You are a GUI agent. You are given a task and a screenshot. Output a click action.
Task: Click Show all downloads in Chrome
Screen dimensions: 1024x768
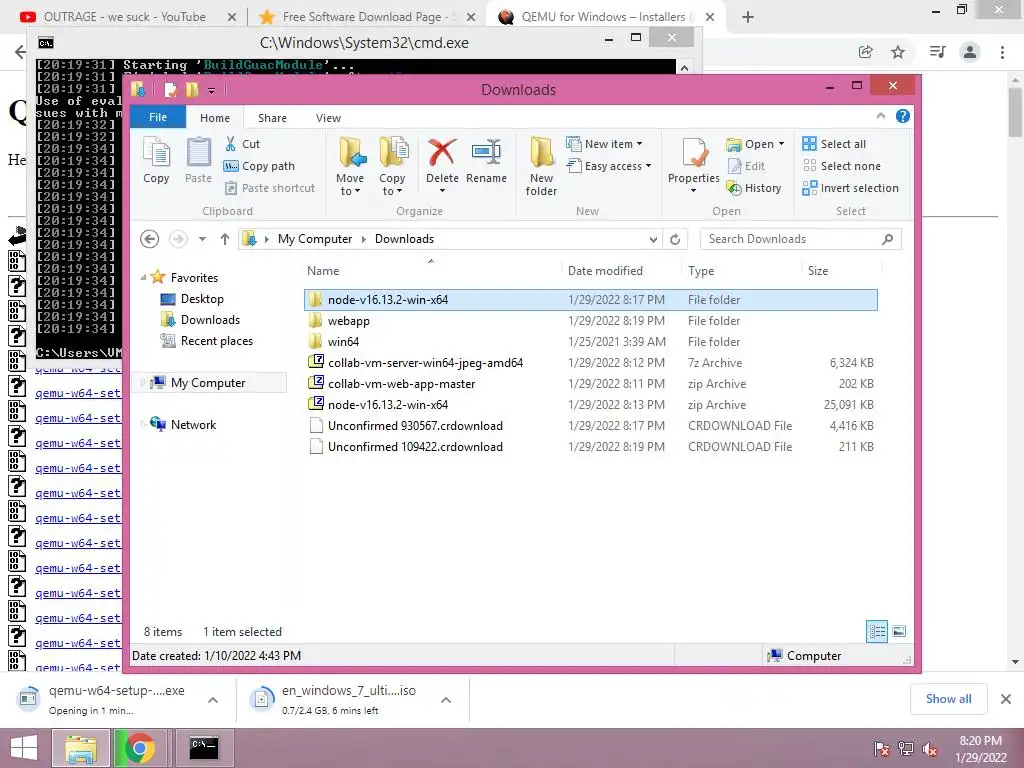tap(948, 699)
